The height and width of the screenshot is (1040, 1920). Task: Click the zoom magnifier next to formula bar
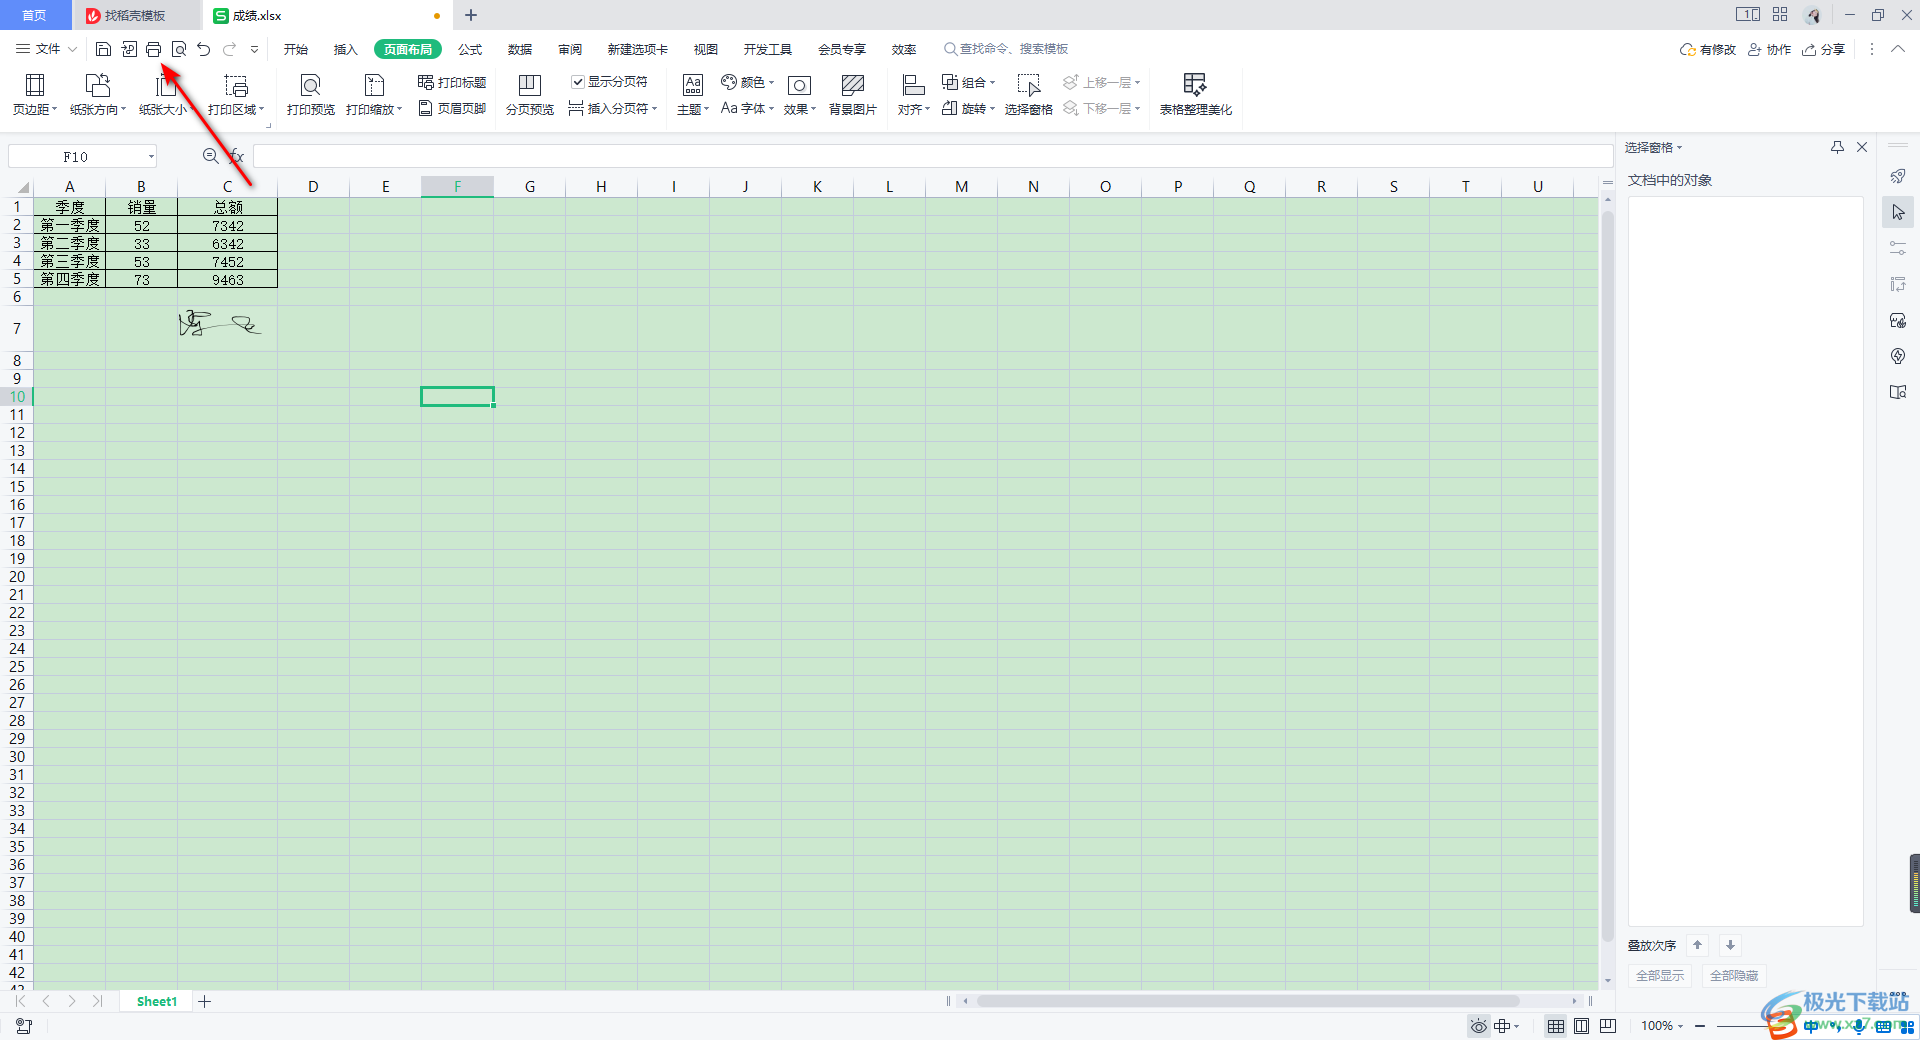[x=210, y=156]
